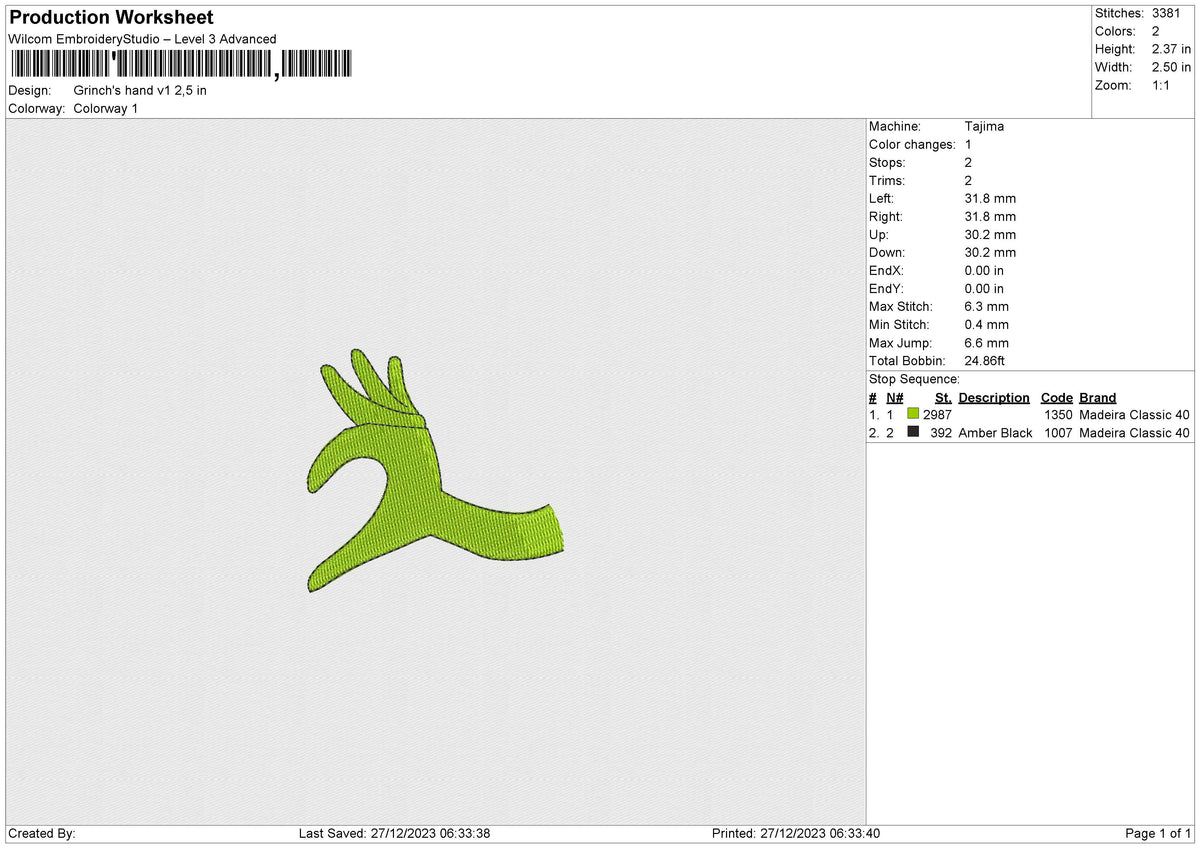1200x848 pixels.
Task: Select the 'Stop Sequence:' heading
Action: (x=914, y=379)
